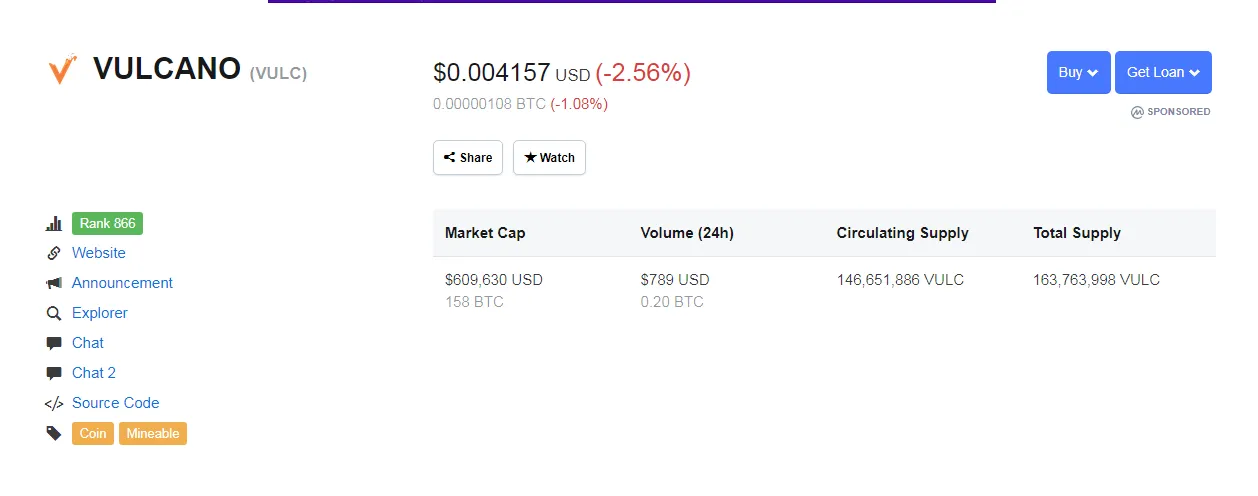The height and width of the screenshot is (496, 1258).
Task: Click the megaphone icon beside Announcement
Action: (x=54, y=284)
